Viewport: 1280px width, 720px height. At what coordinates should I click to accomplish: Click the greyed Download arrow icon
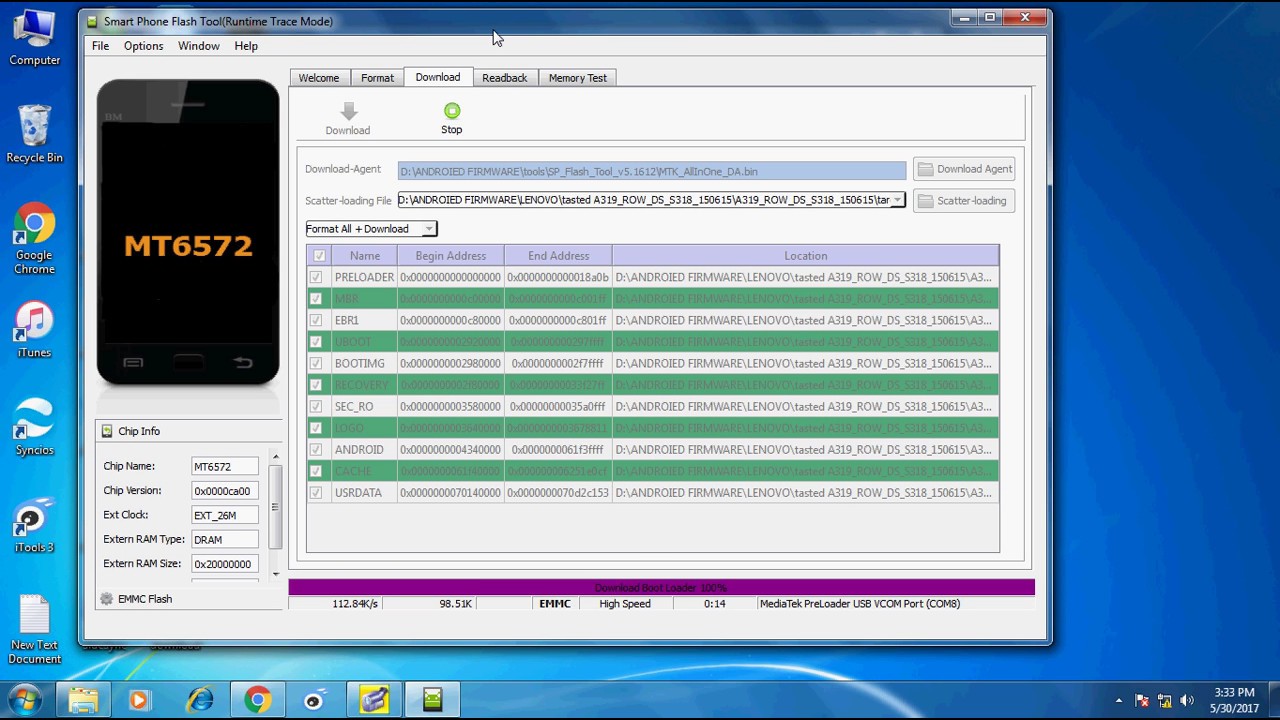pos(348,111)
